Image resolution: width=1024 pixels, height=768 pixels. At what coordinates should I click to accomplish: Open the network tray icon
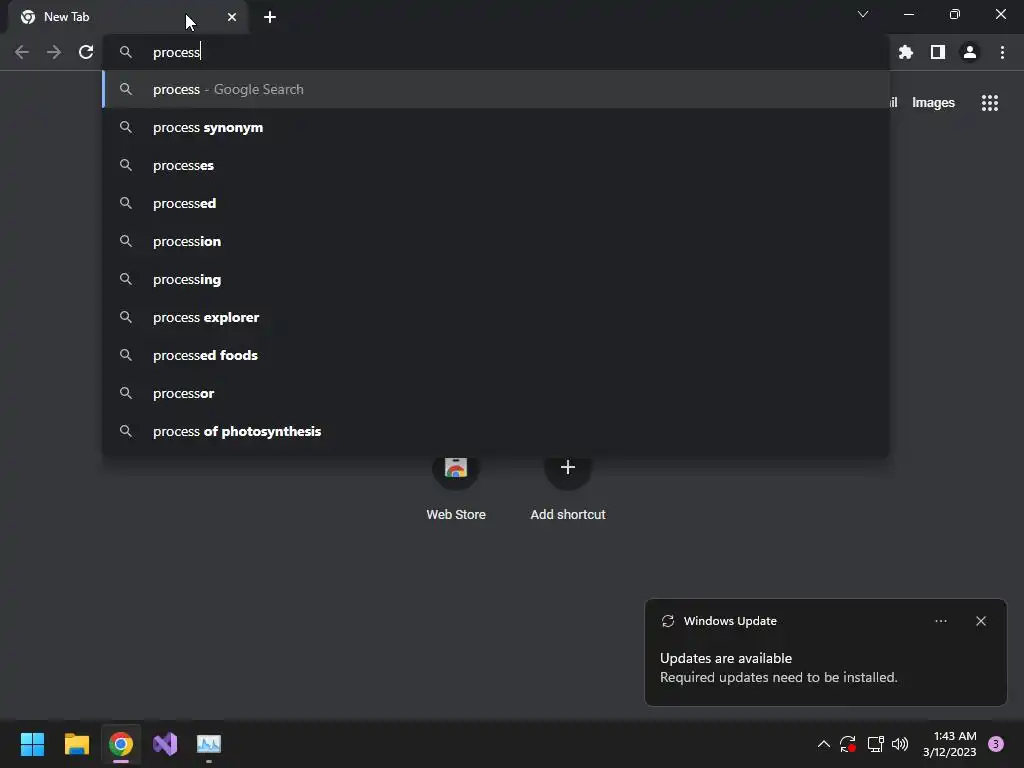[x=875, y=744]
